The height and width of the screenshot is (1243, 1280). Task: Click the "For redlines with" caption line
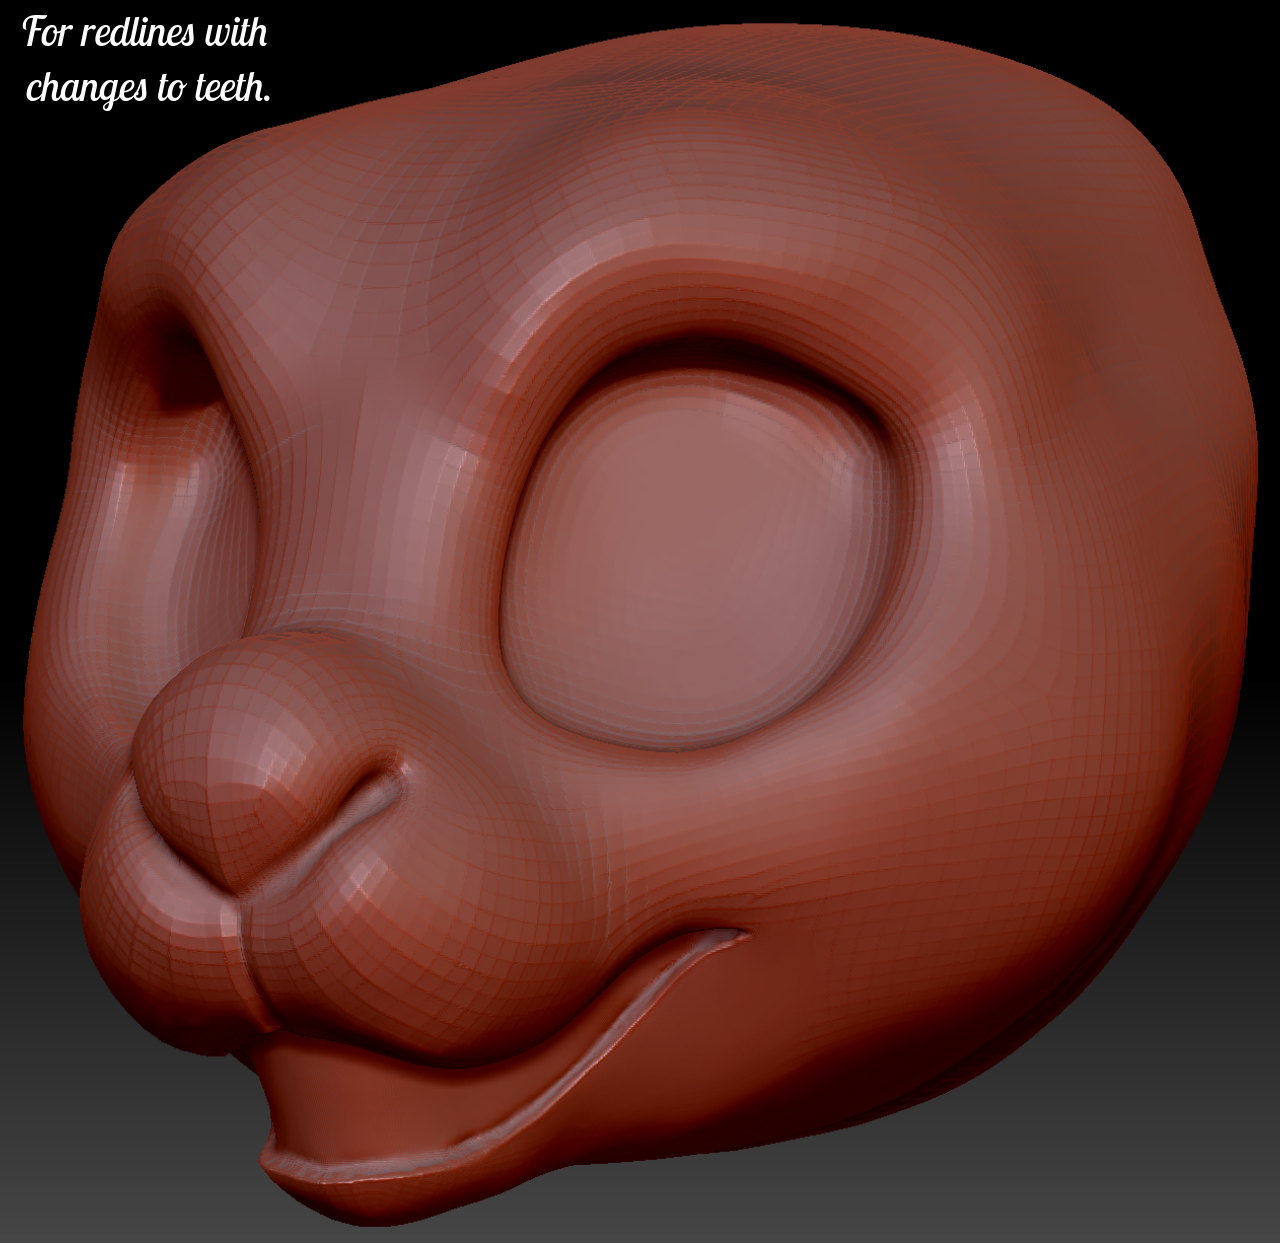click(x=145, y=33)
